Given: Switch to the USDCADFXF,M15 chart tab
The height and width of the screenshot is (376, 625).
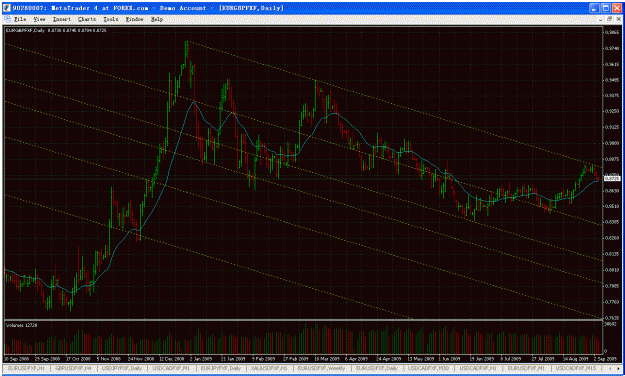Looking at the screenshot, I should point(576,368).
